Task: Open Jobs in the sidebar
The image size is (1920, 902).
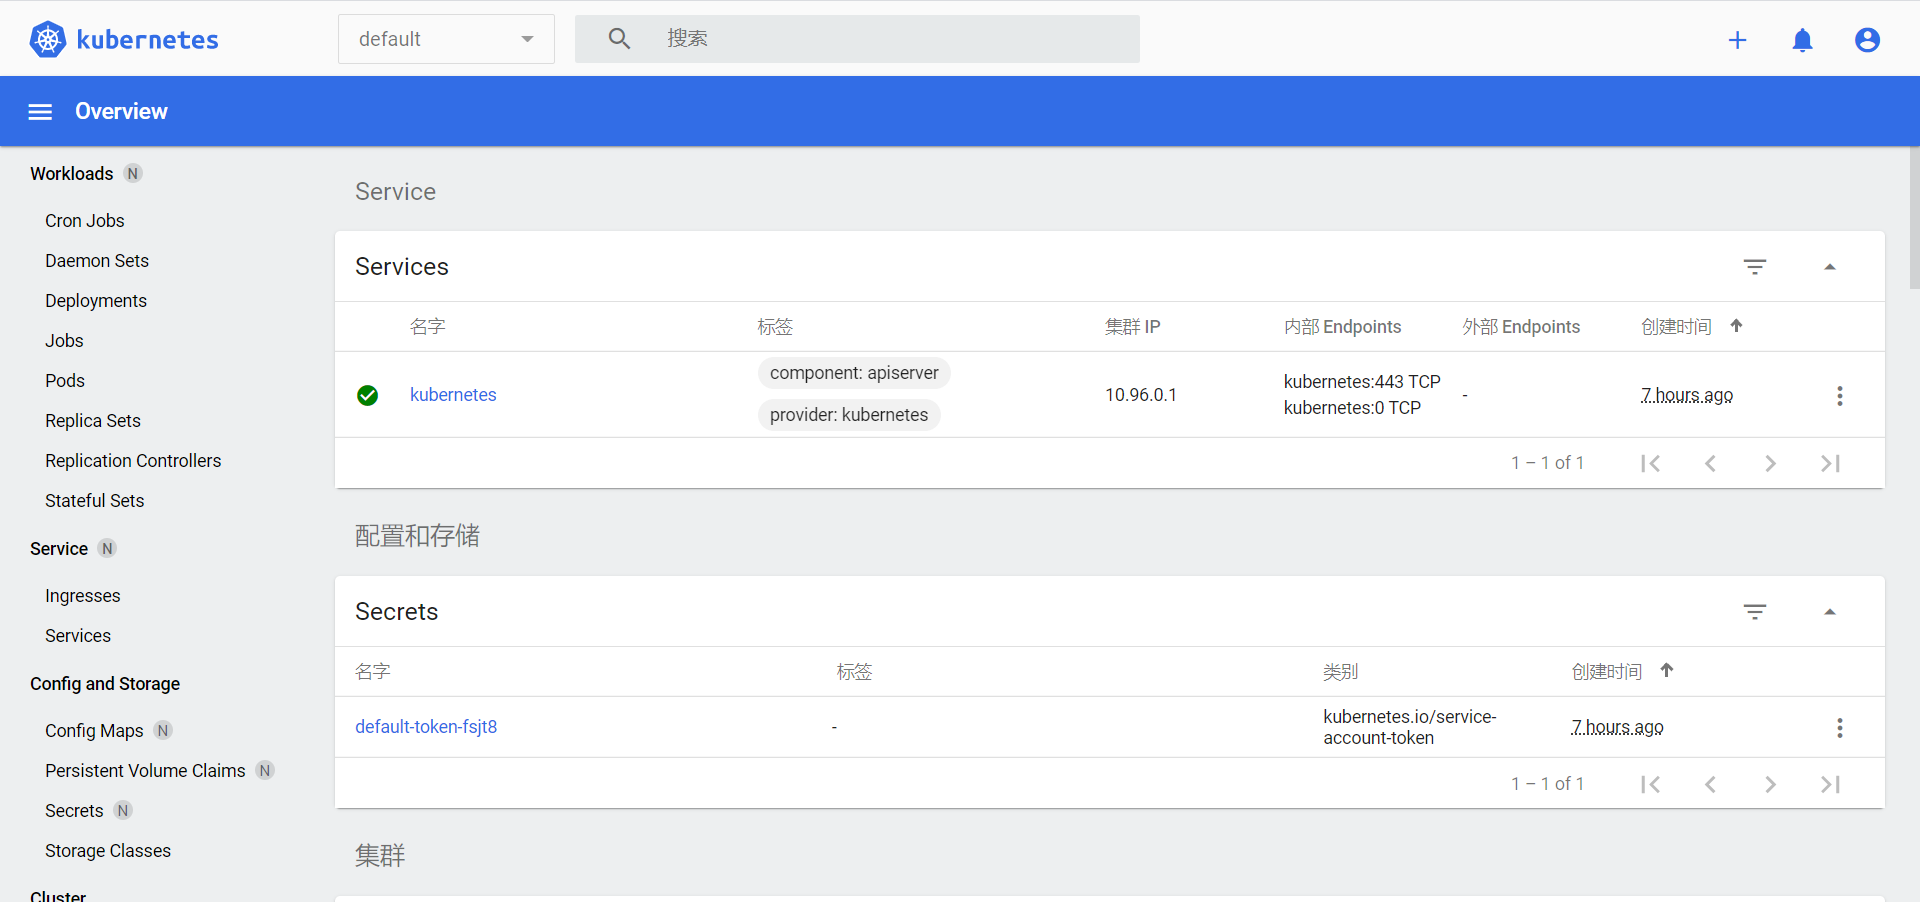Action: click(64, 341)
